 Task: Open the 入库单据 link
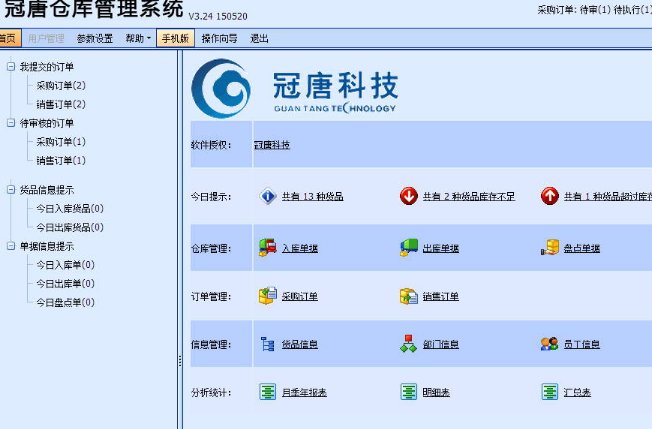(300, 248)
